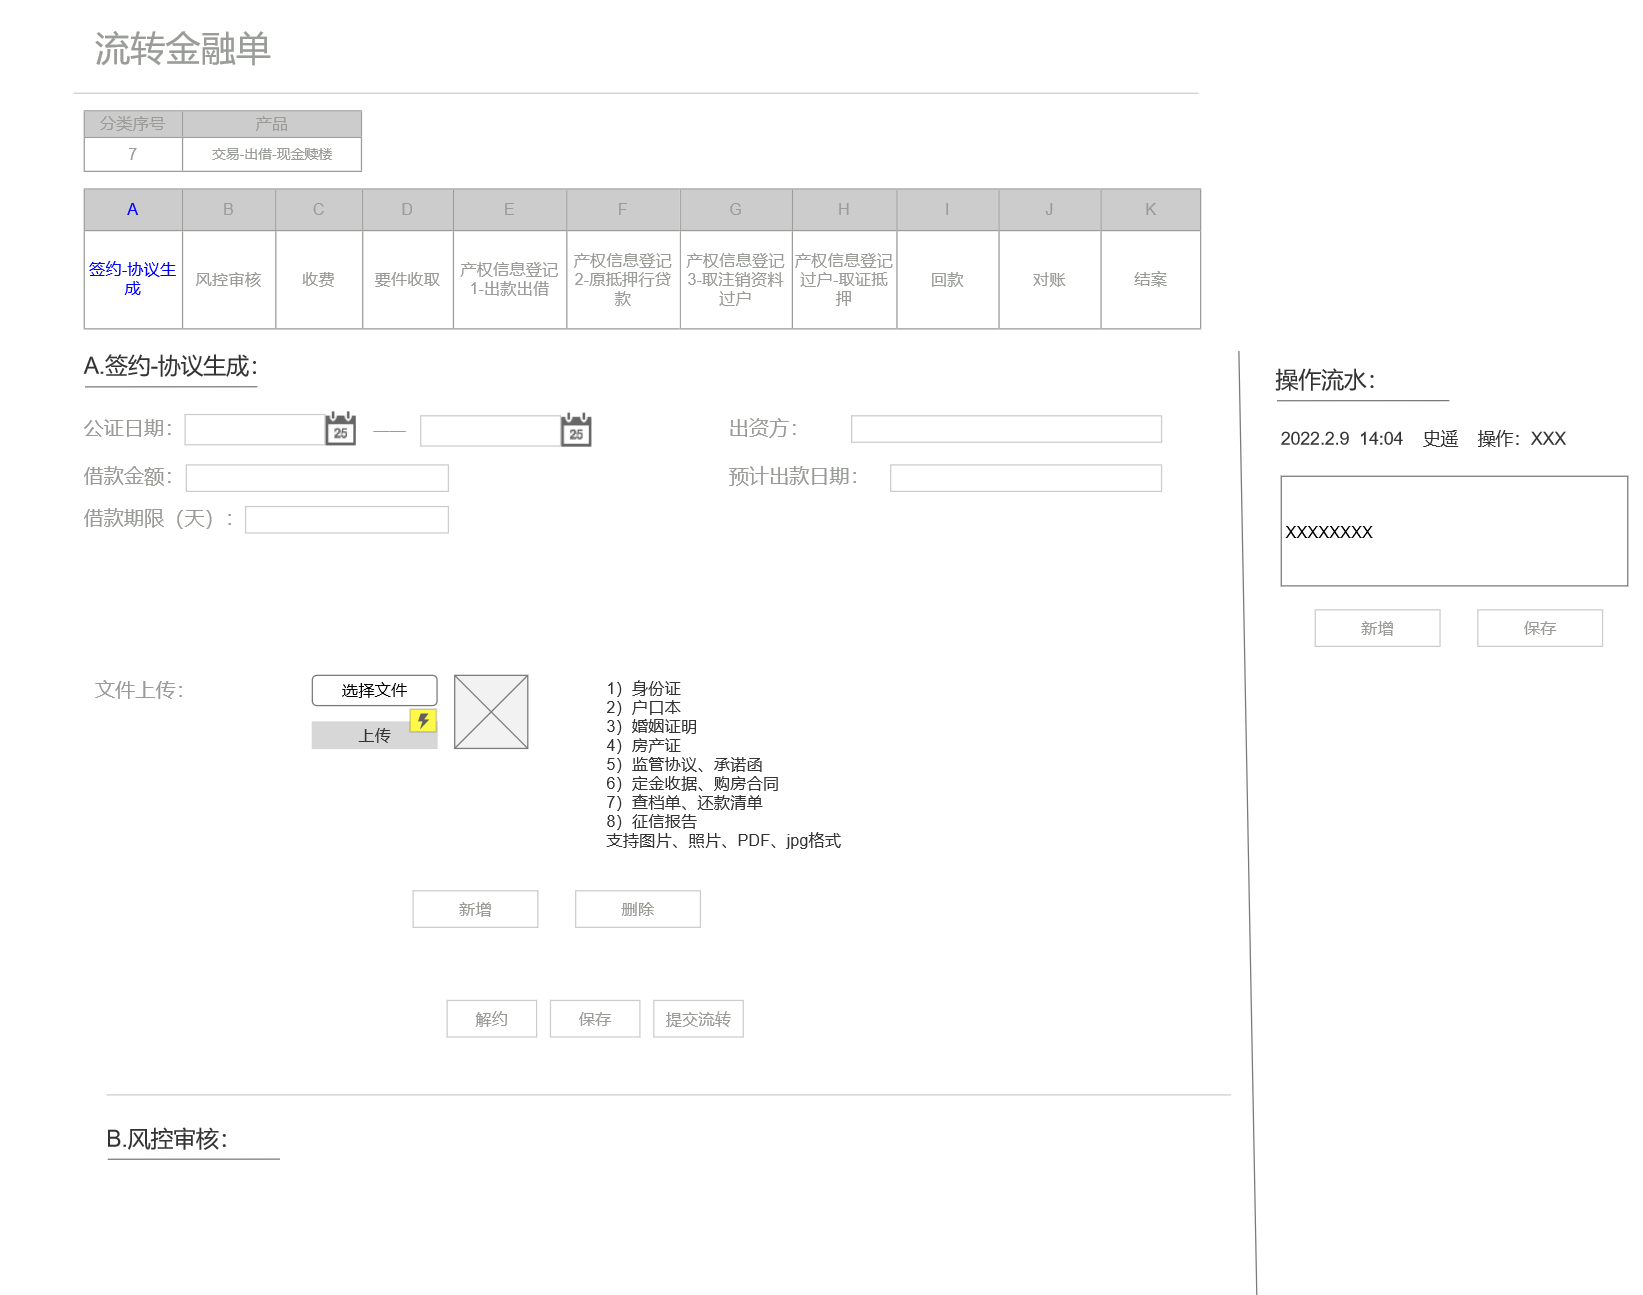This screenshot has height=1295, width=1643.
Task: Select step G 产权信息登记3-取注销资料过户
Action: point(736,279)
